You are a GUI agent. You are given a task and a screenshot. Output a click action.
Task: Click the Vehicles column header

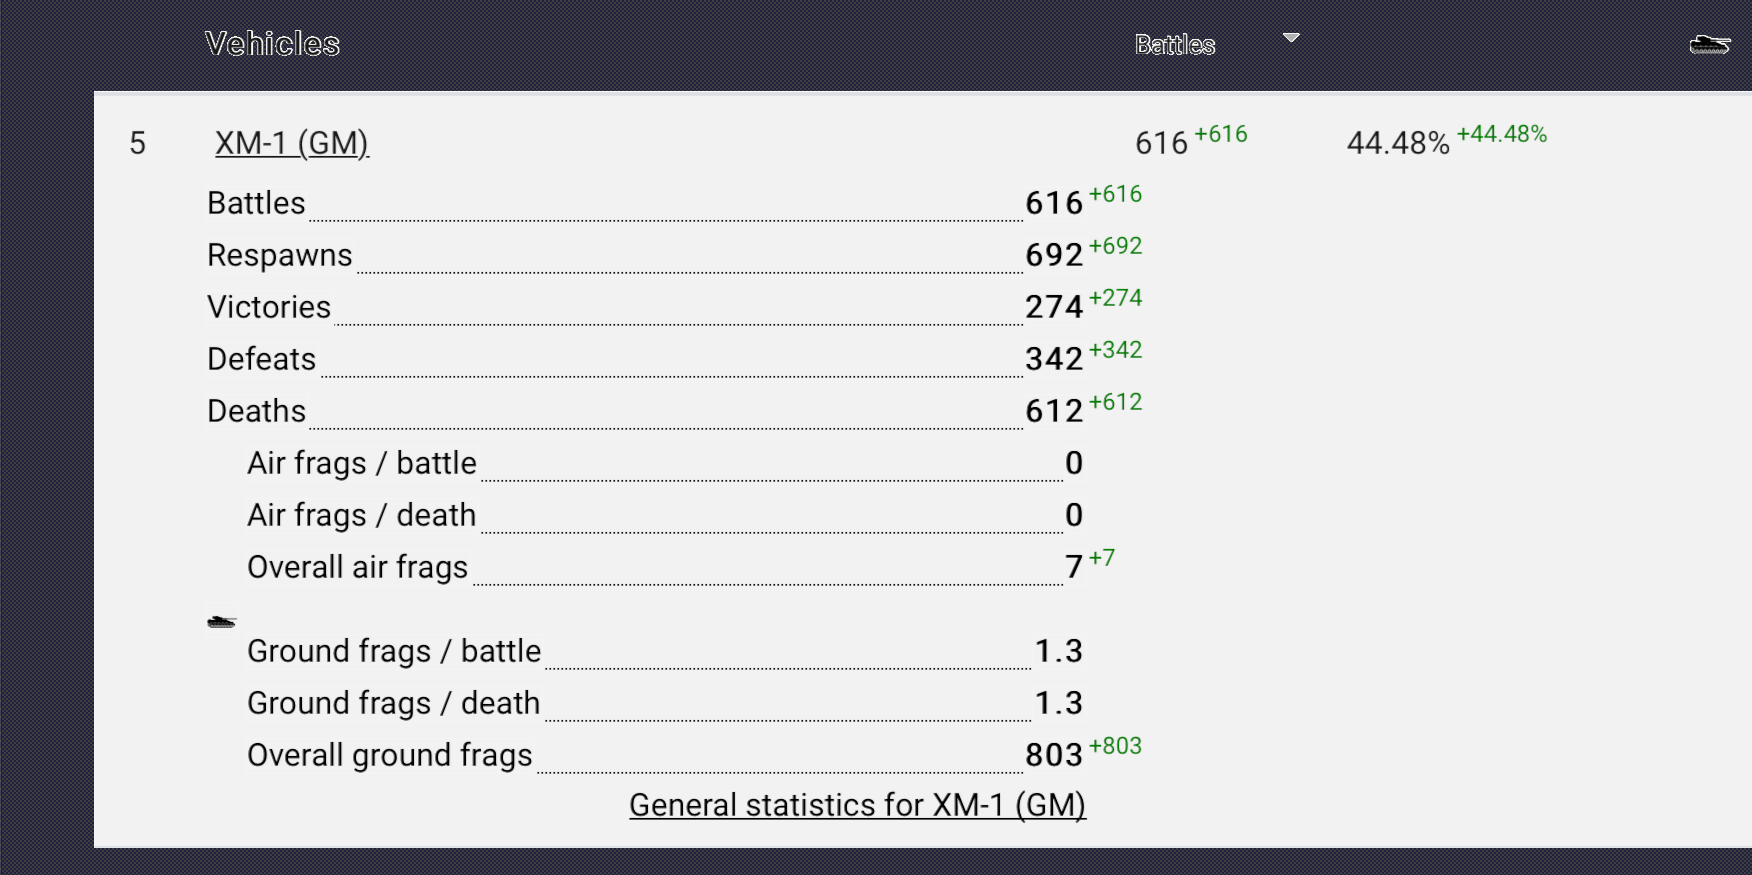pyautogui.click(x=272, y=44)
